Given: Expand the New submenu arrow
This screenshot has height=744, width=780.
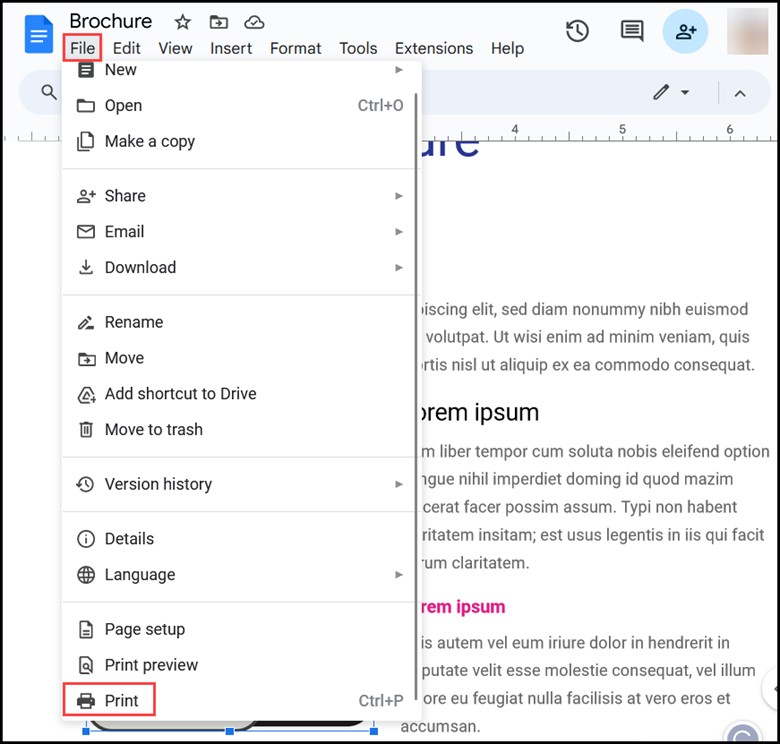Looking at the screenshot, I should (x=398, y=70).
